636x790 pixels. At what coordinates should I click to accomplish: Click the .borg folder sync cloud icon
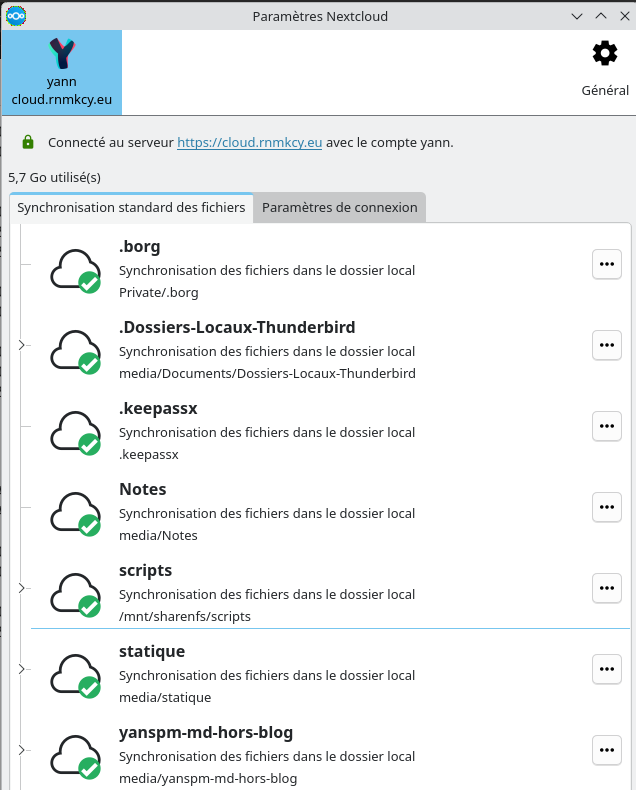point(76,271)
